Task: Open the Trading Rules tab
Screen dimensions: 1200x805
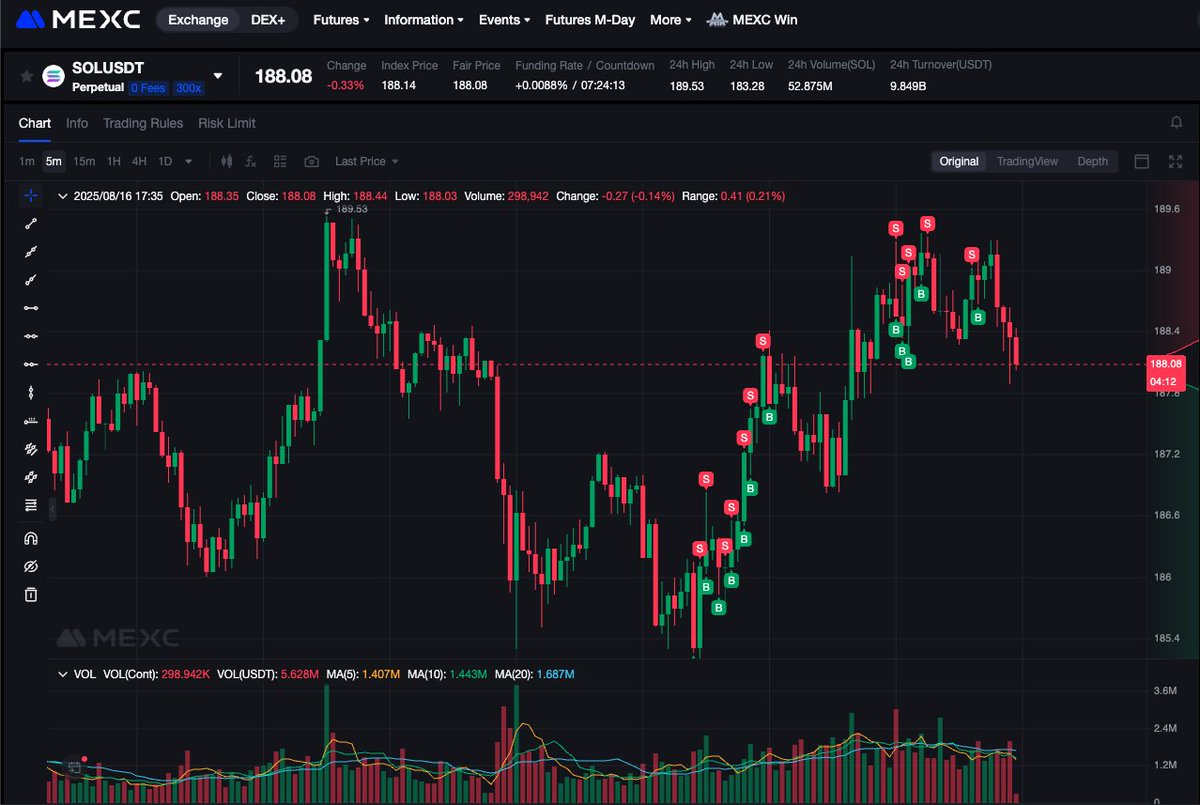Action: tap(143, 123)
